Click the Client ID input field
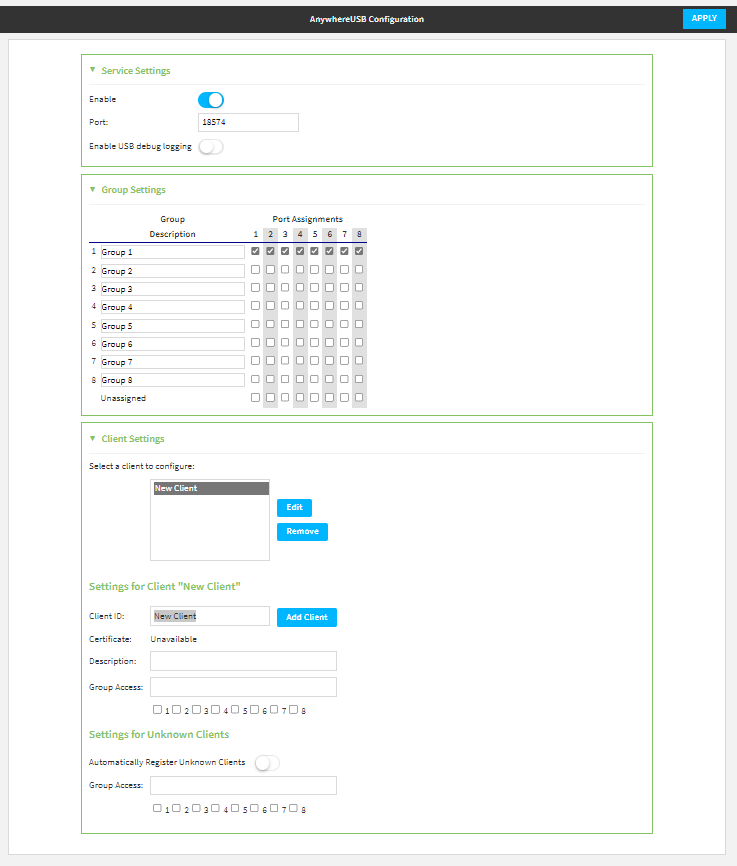This screenshot has height=866, width=737. click(x=210, y=616)
